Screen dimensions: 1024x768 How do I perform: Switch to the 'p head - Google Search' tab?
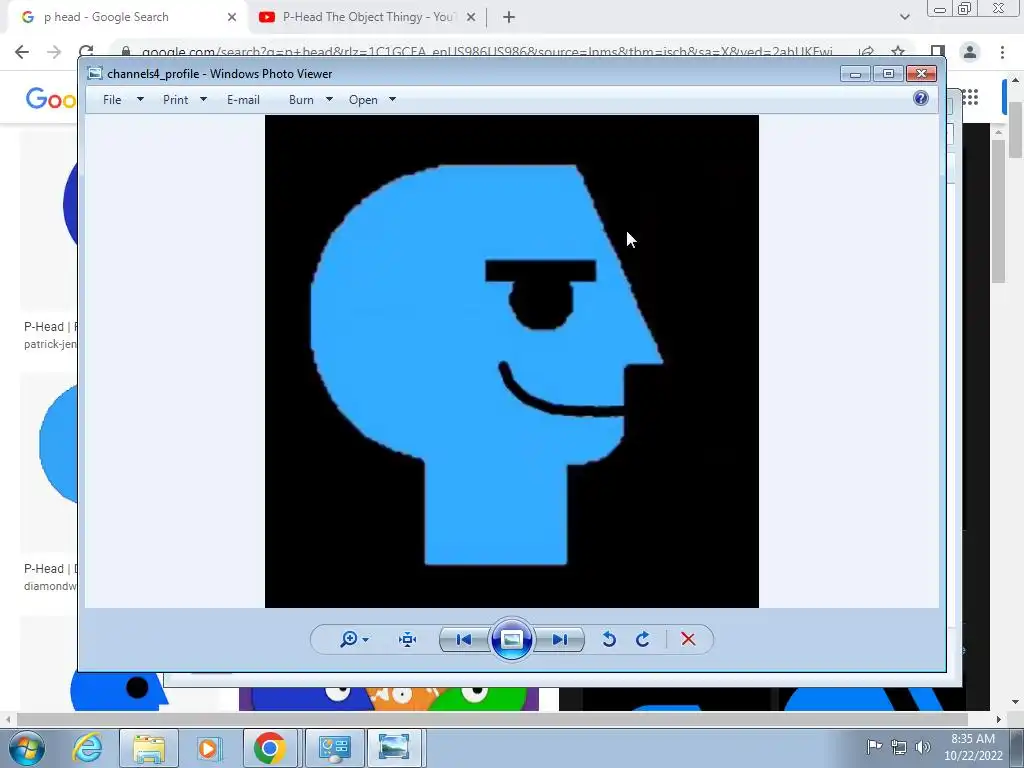pos(127,17)
